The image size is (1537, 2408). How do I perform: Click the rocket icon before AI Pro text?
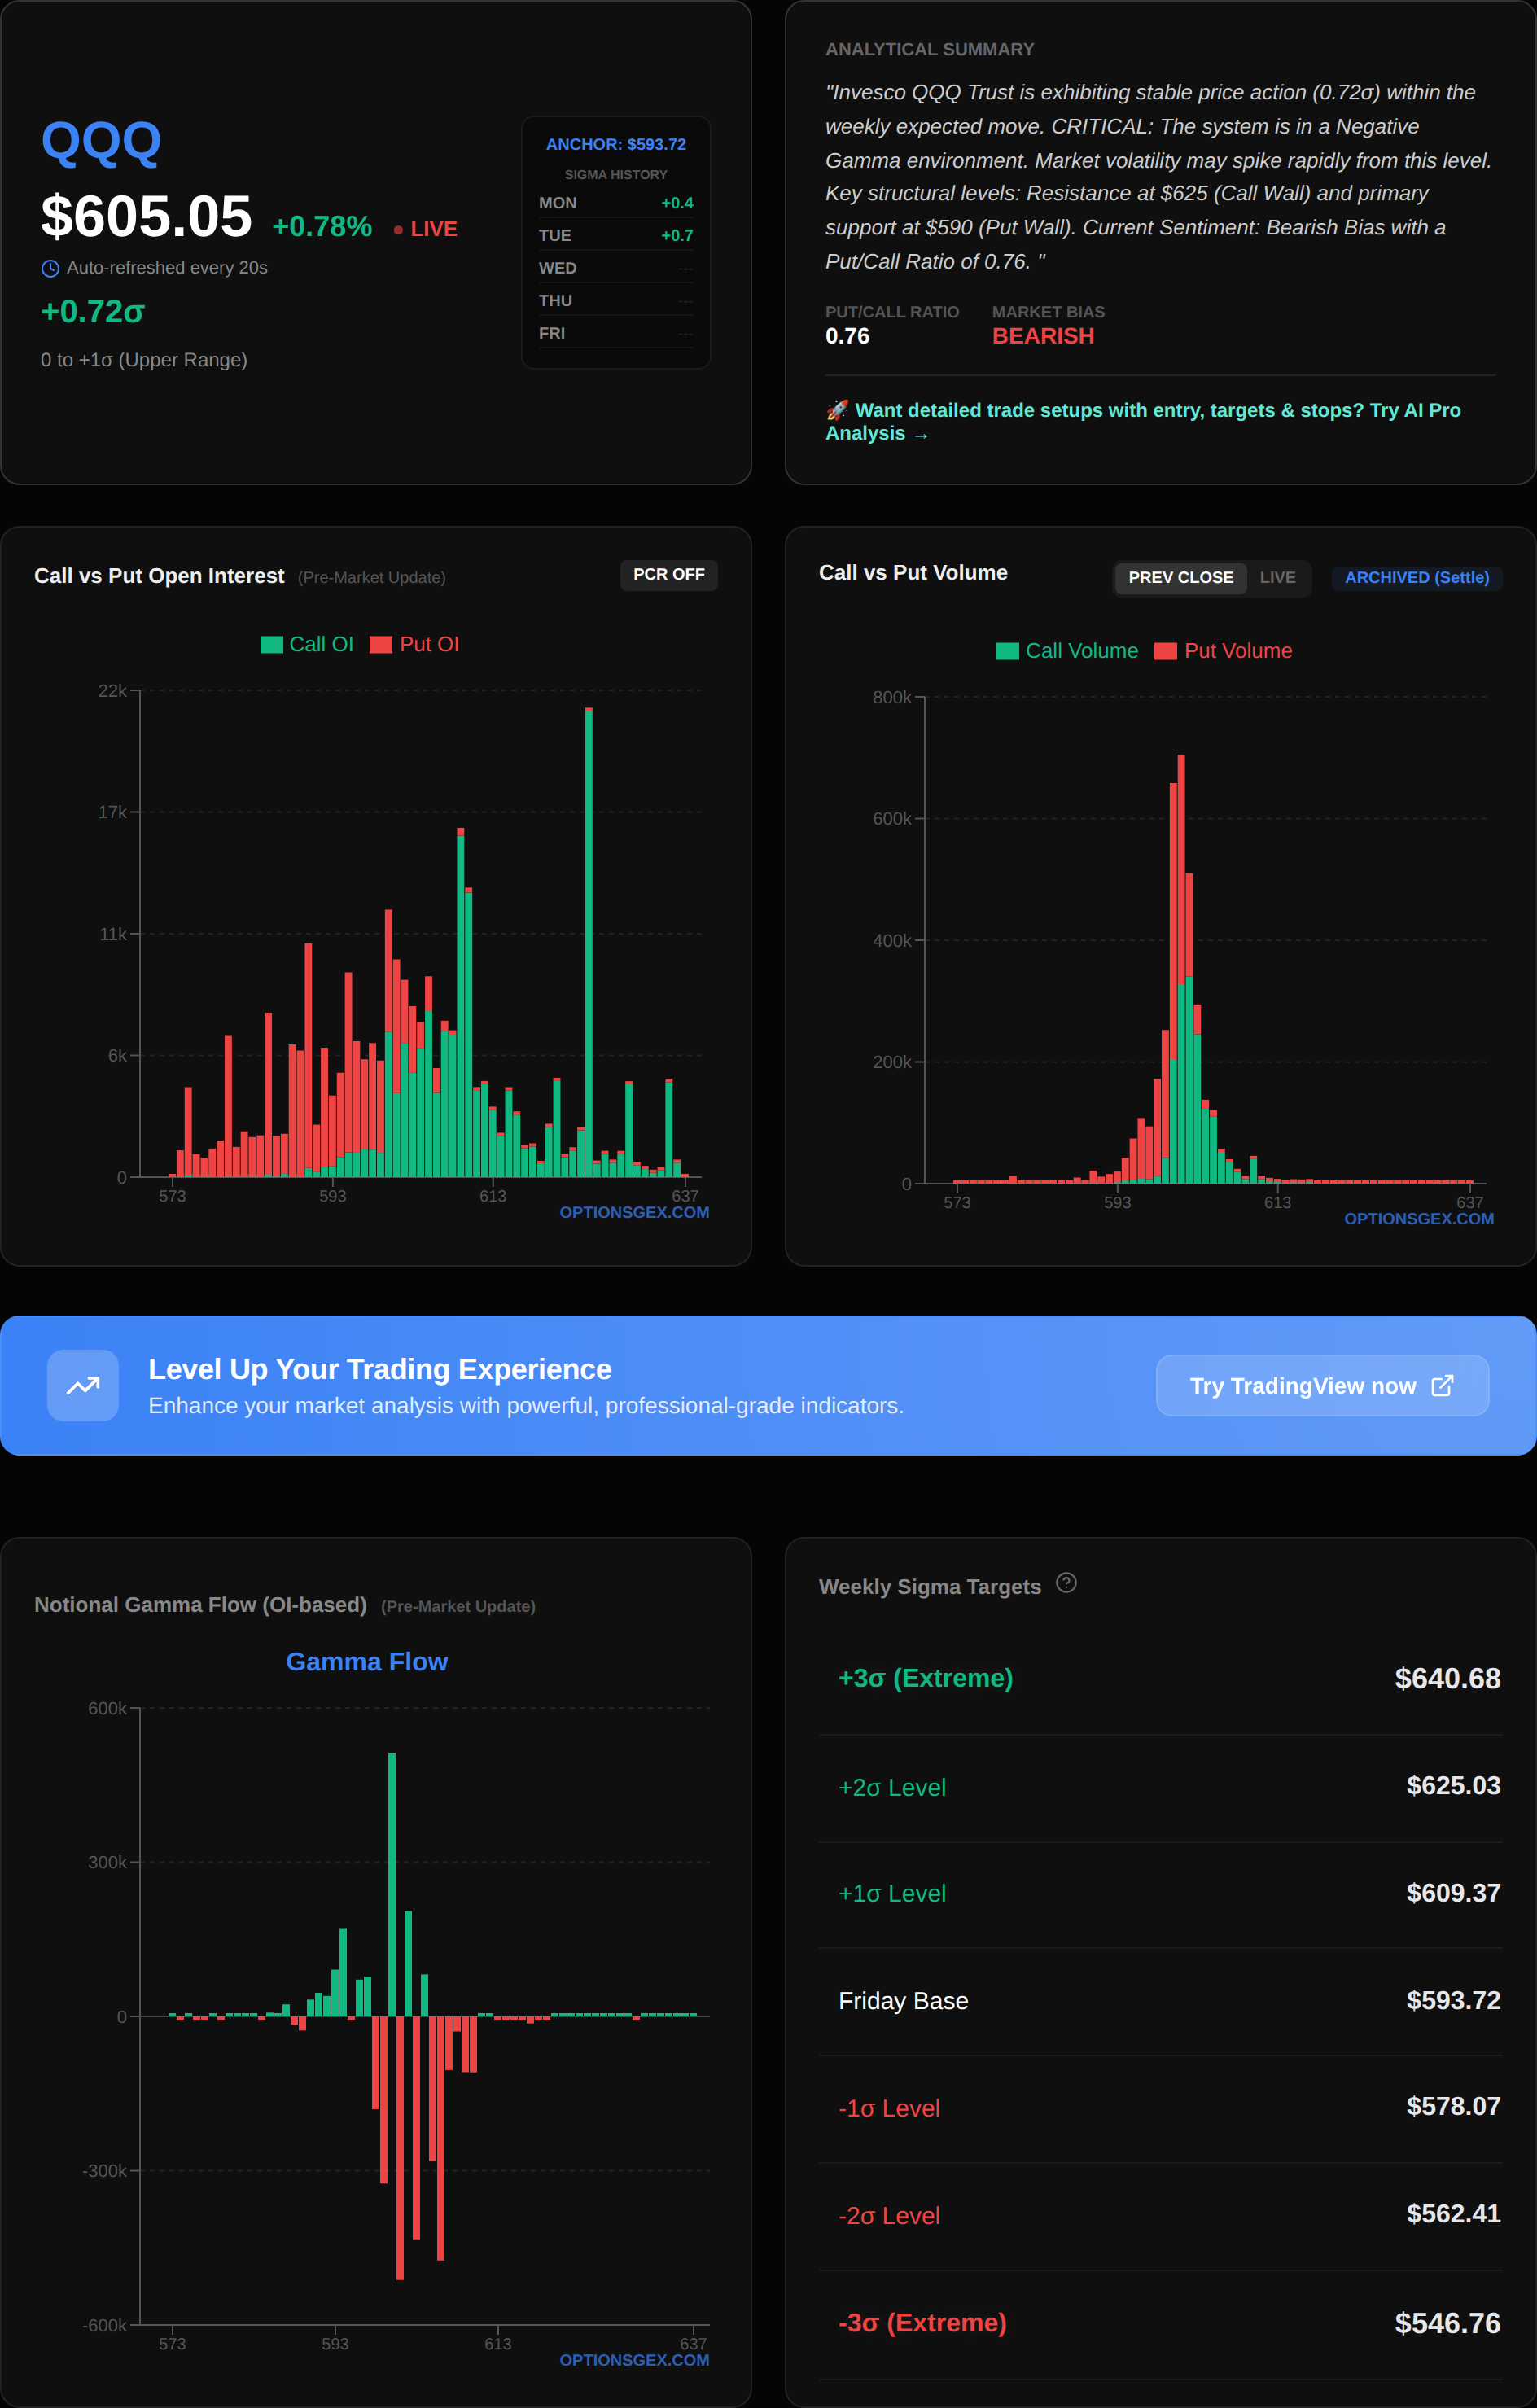(837, 410)
